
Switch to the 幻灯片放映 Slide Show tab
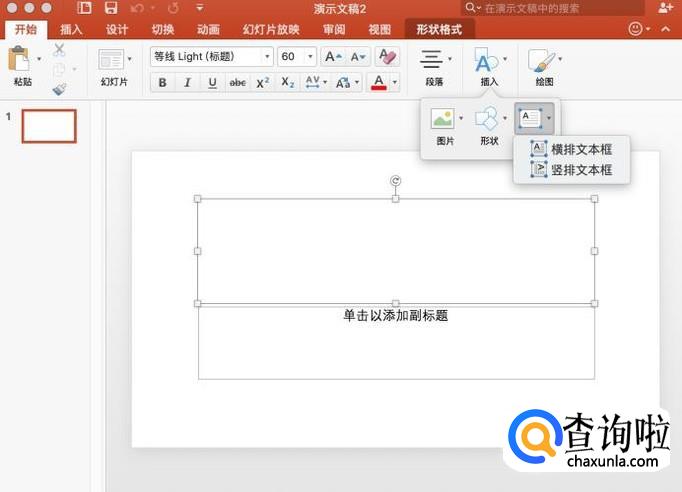[x=271, y=30]
